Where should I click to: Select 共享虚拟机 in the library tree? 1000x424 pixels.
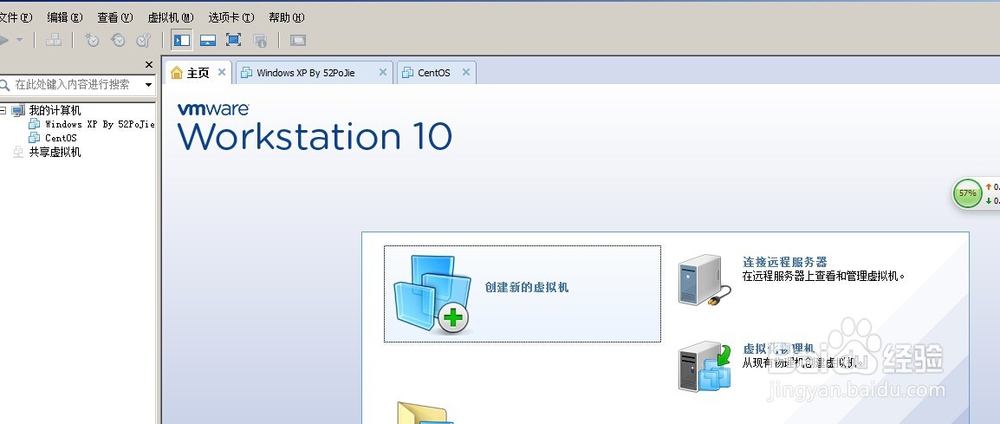(55, 152)
